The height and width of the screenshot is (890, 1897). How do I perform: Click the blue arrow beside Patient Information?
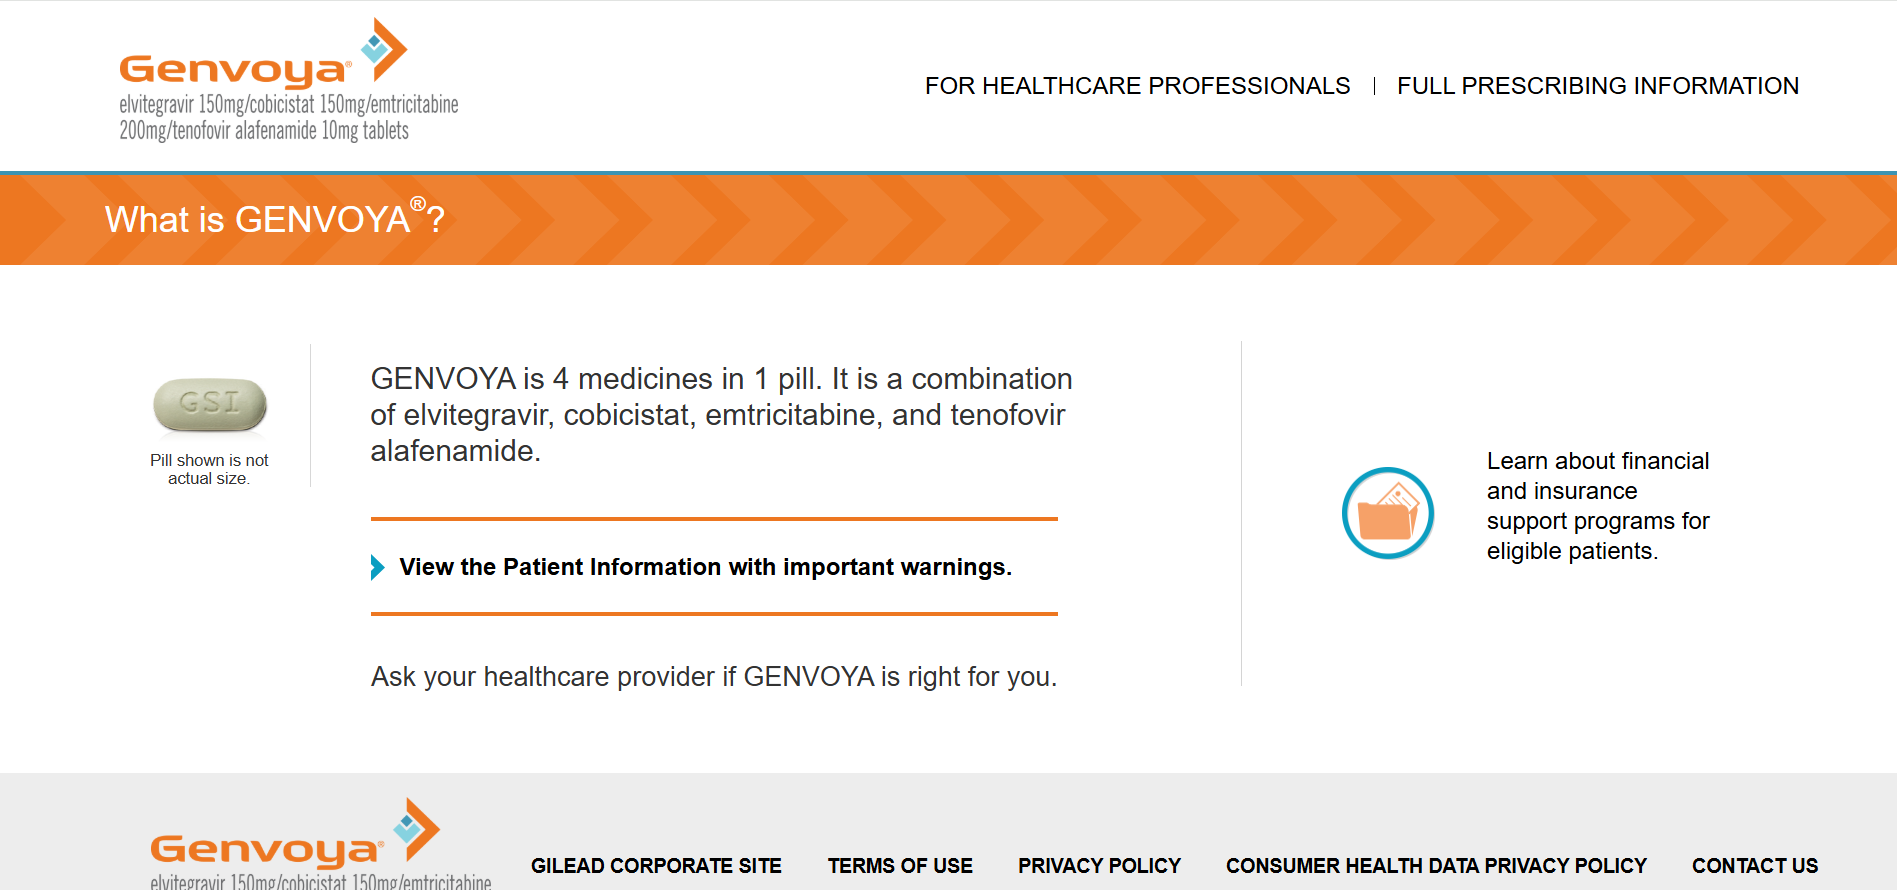(377, 567)
